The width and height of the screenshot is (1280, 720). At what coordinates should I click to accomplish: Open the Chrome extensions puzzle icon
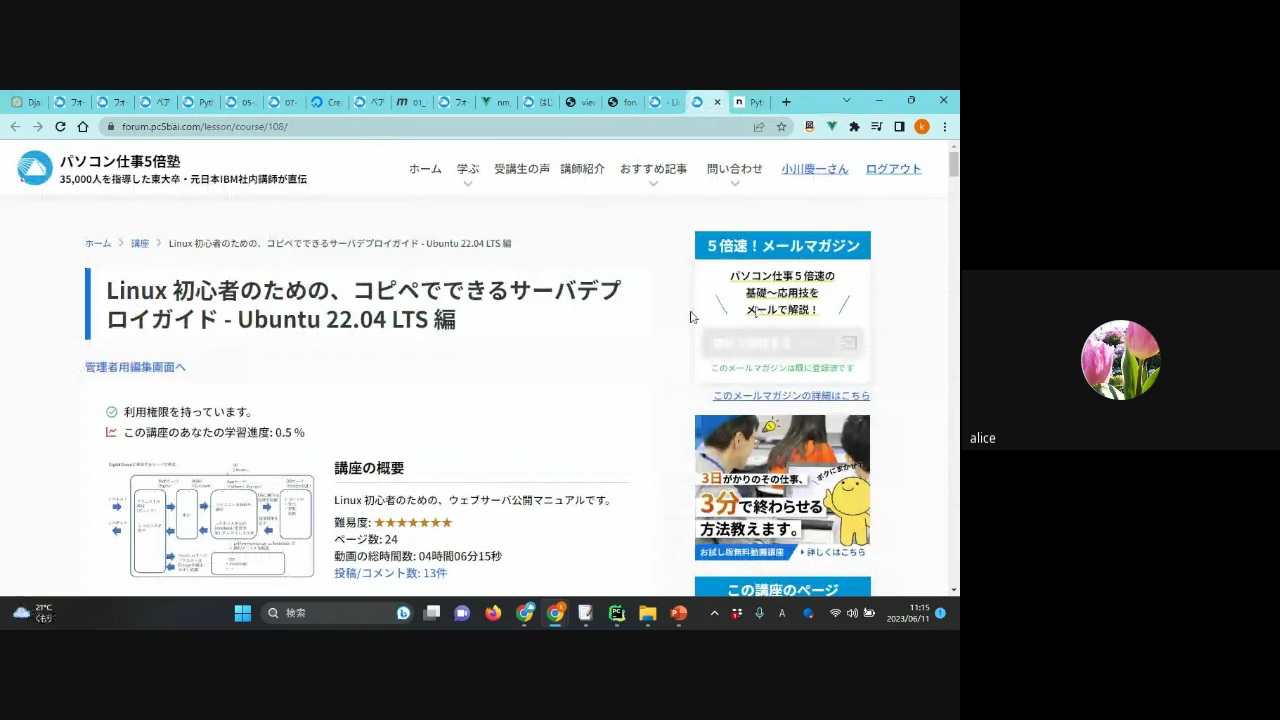(854, 127)
